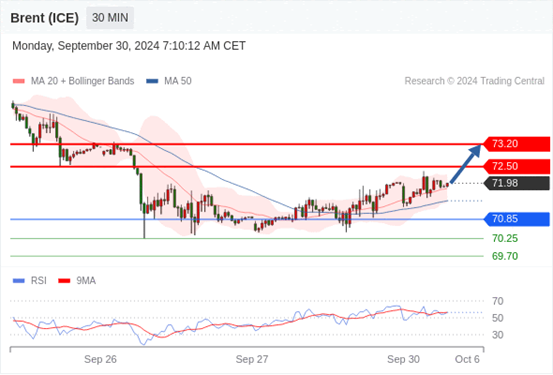Click the 69.70 support level value

[x=505, y=256]
